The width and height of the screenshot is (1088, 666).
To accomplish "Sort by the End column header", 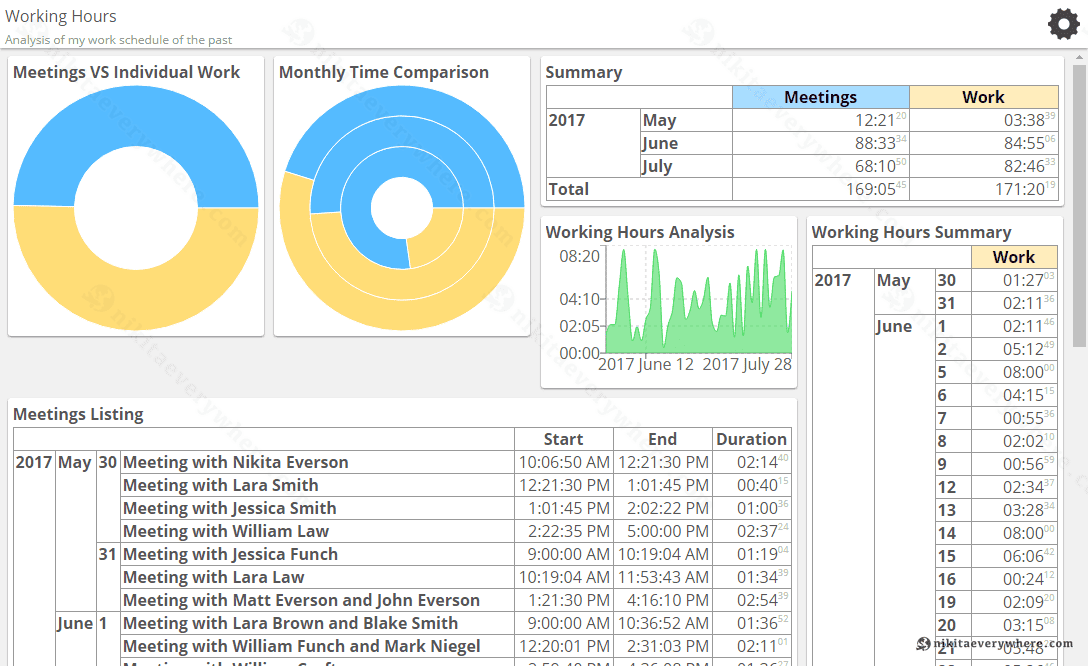I will pyautogui.click(x=662, y=439).
